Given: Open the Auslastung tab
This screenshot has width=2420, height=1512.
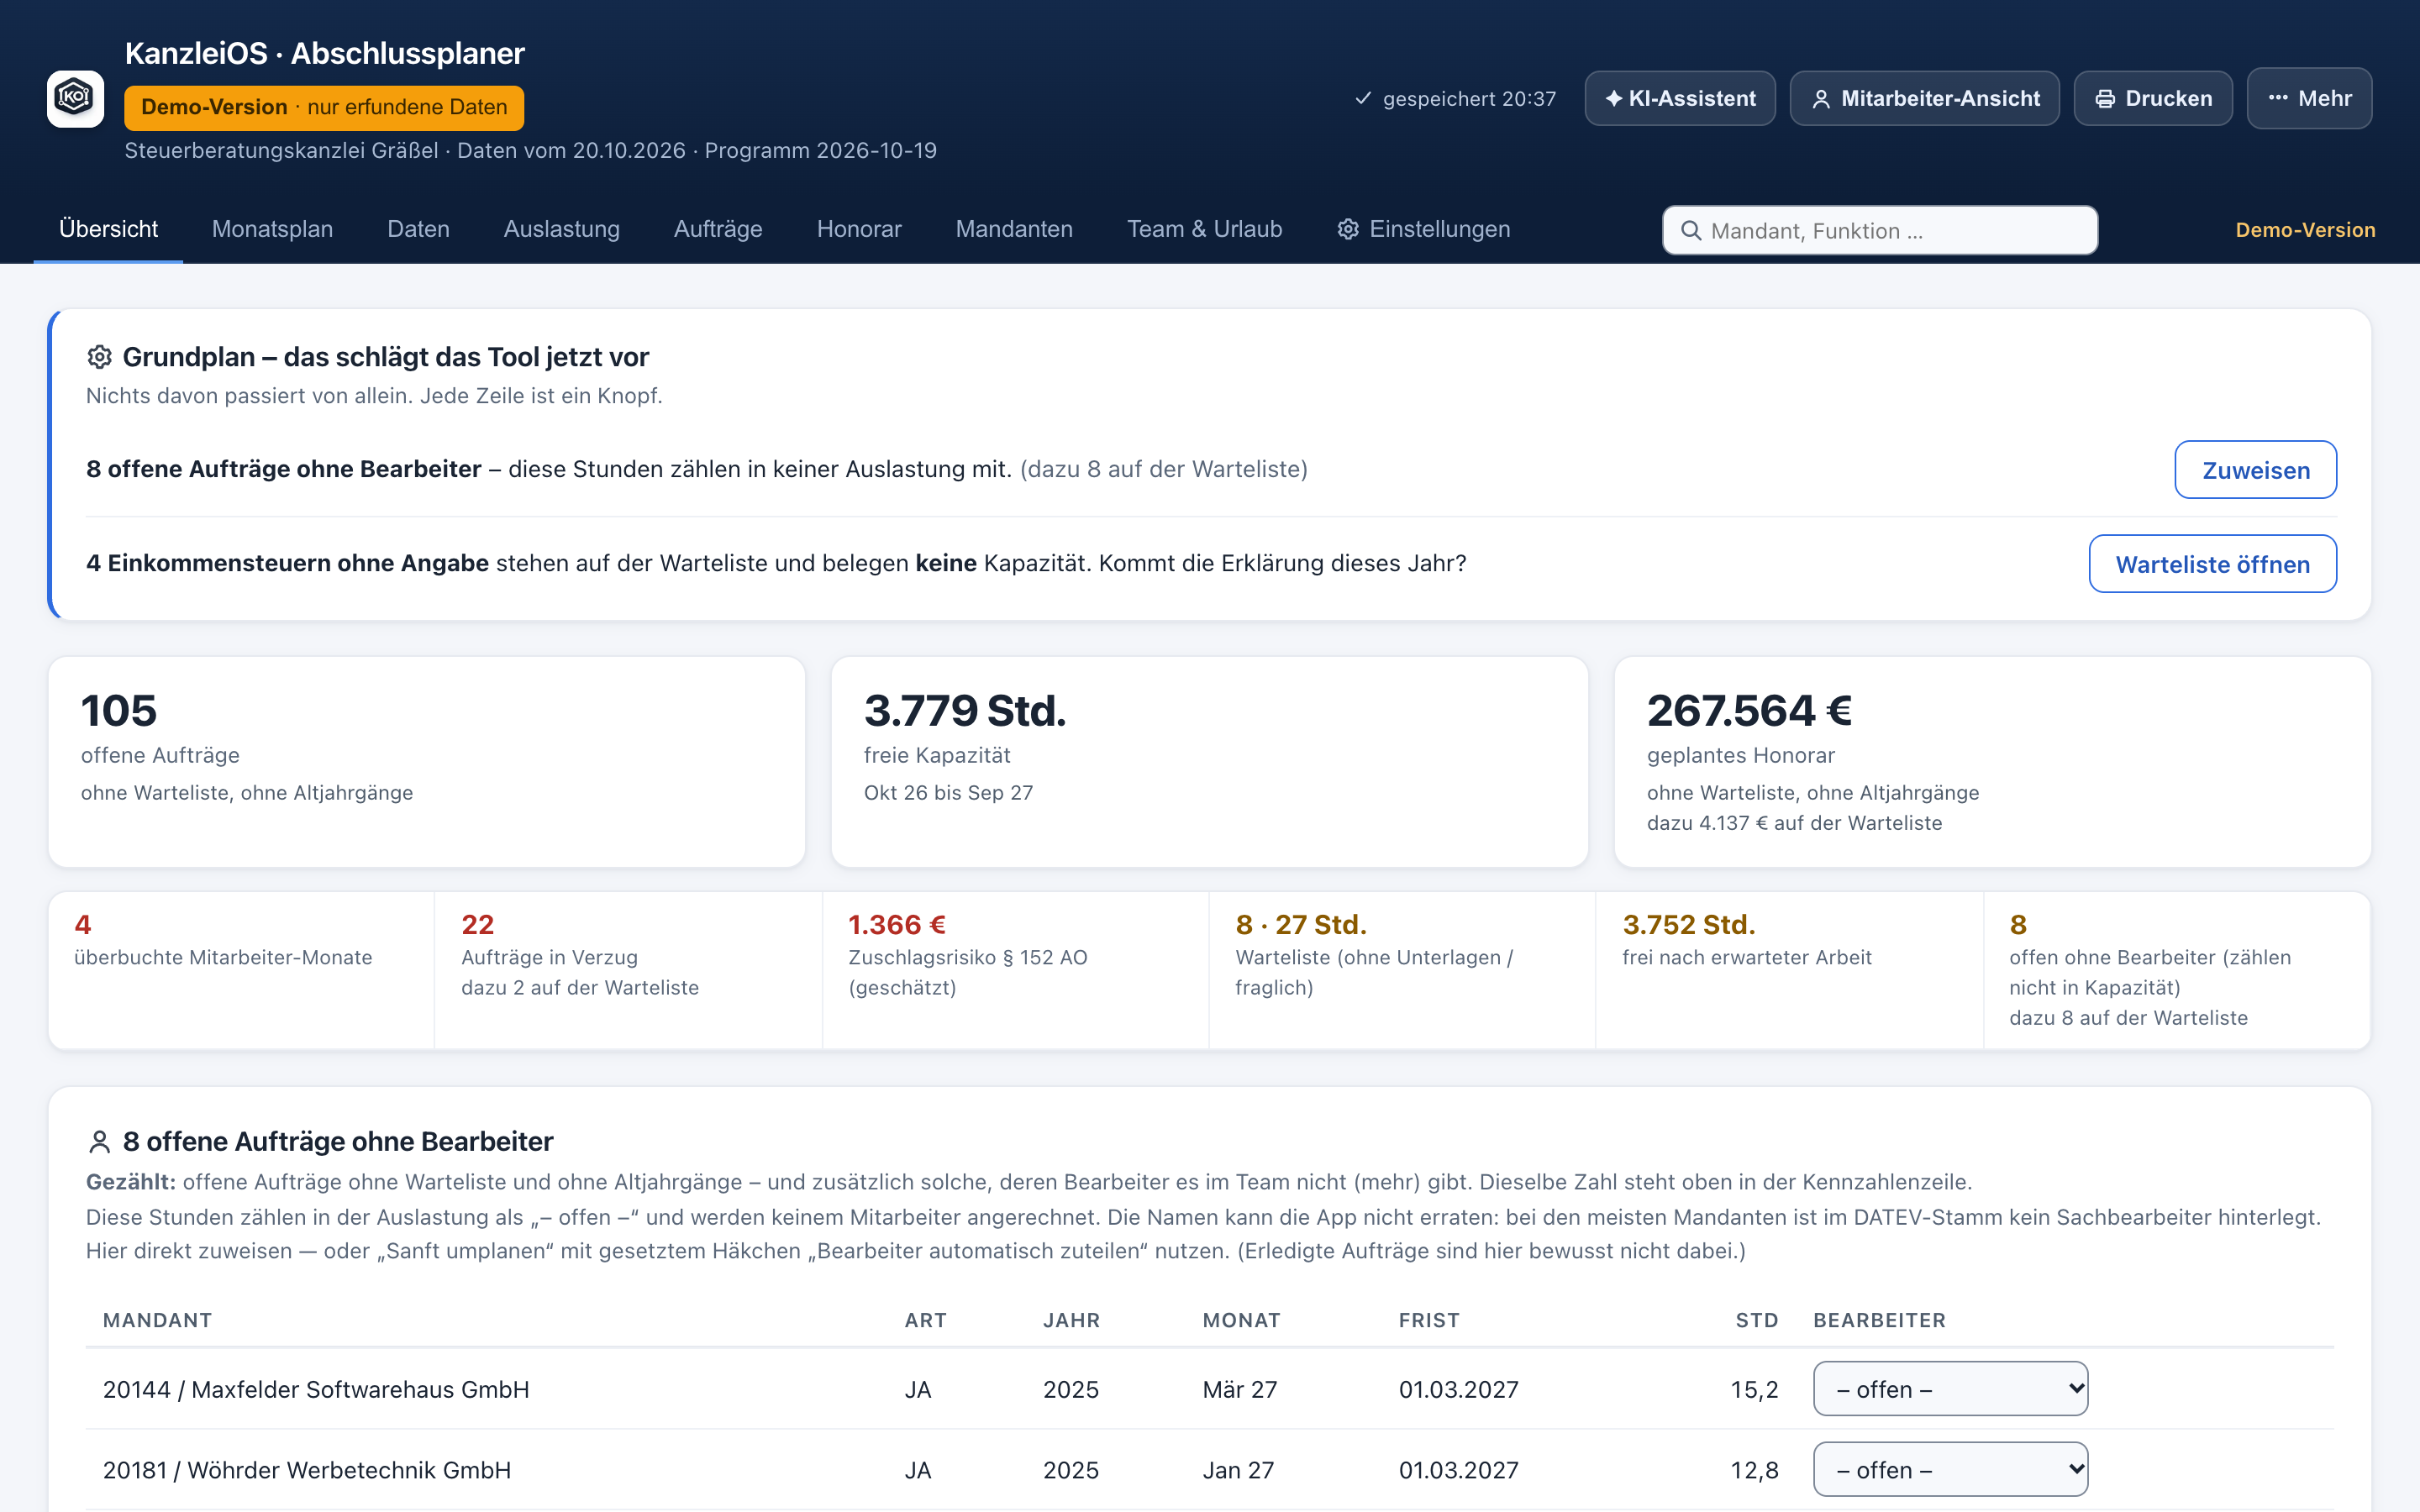Looking at the screenshot, I should pos(561,229).
